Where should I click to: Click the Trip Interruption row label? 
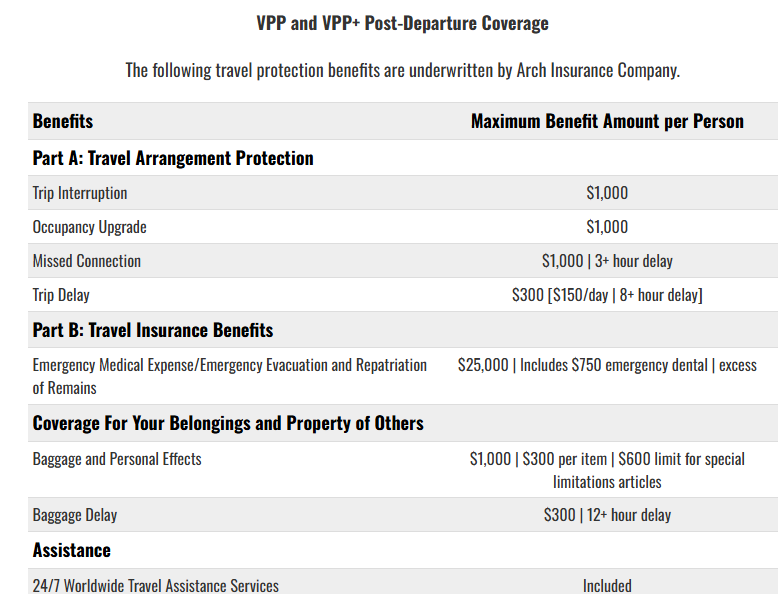pyautogui.click(x=80, y=193)
